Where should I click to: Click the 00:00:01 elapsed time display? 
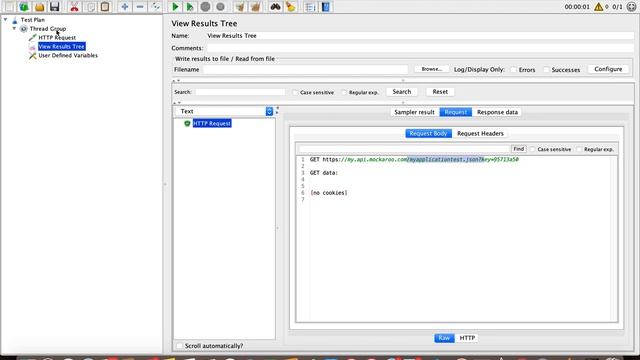pos(577,7)
